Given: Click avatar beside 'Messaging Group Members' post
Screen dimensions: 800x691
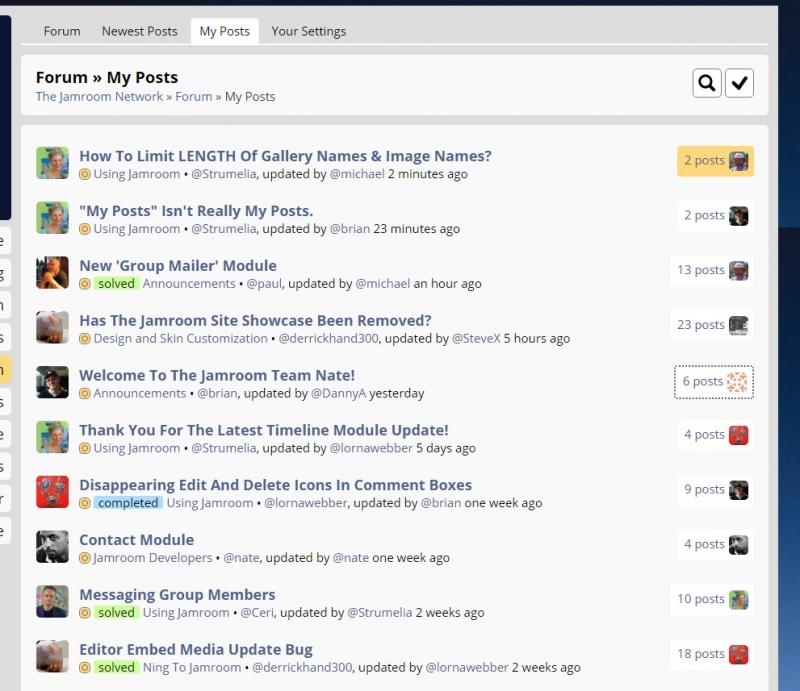Looking at the screenshot, I should (52, 601).
